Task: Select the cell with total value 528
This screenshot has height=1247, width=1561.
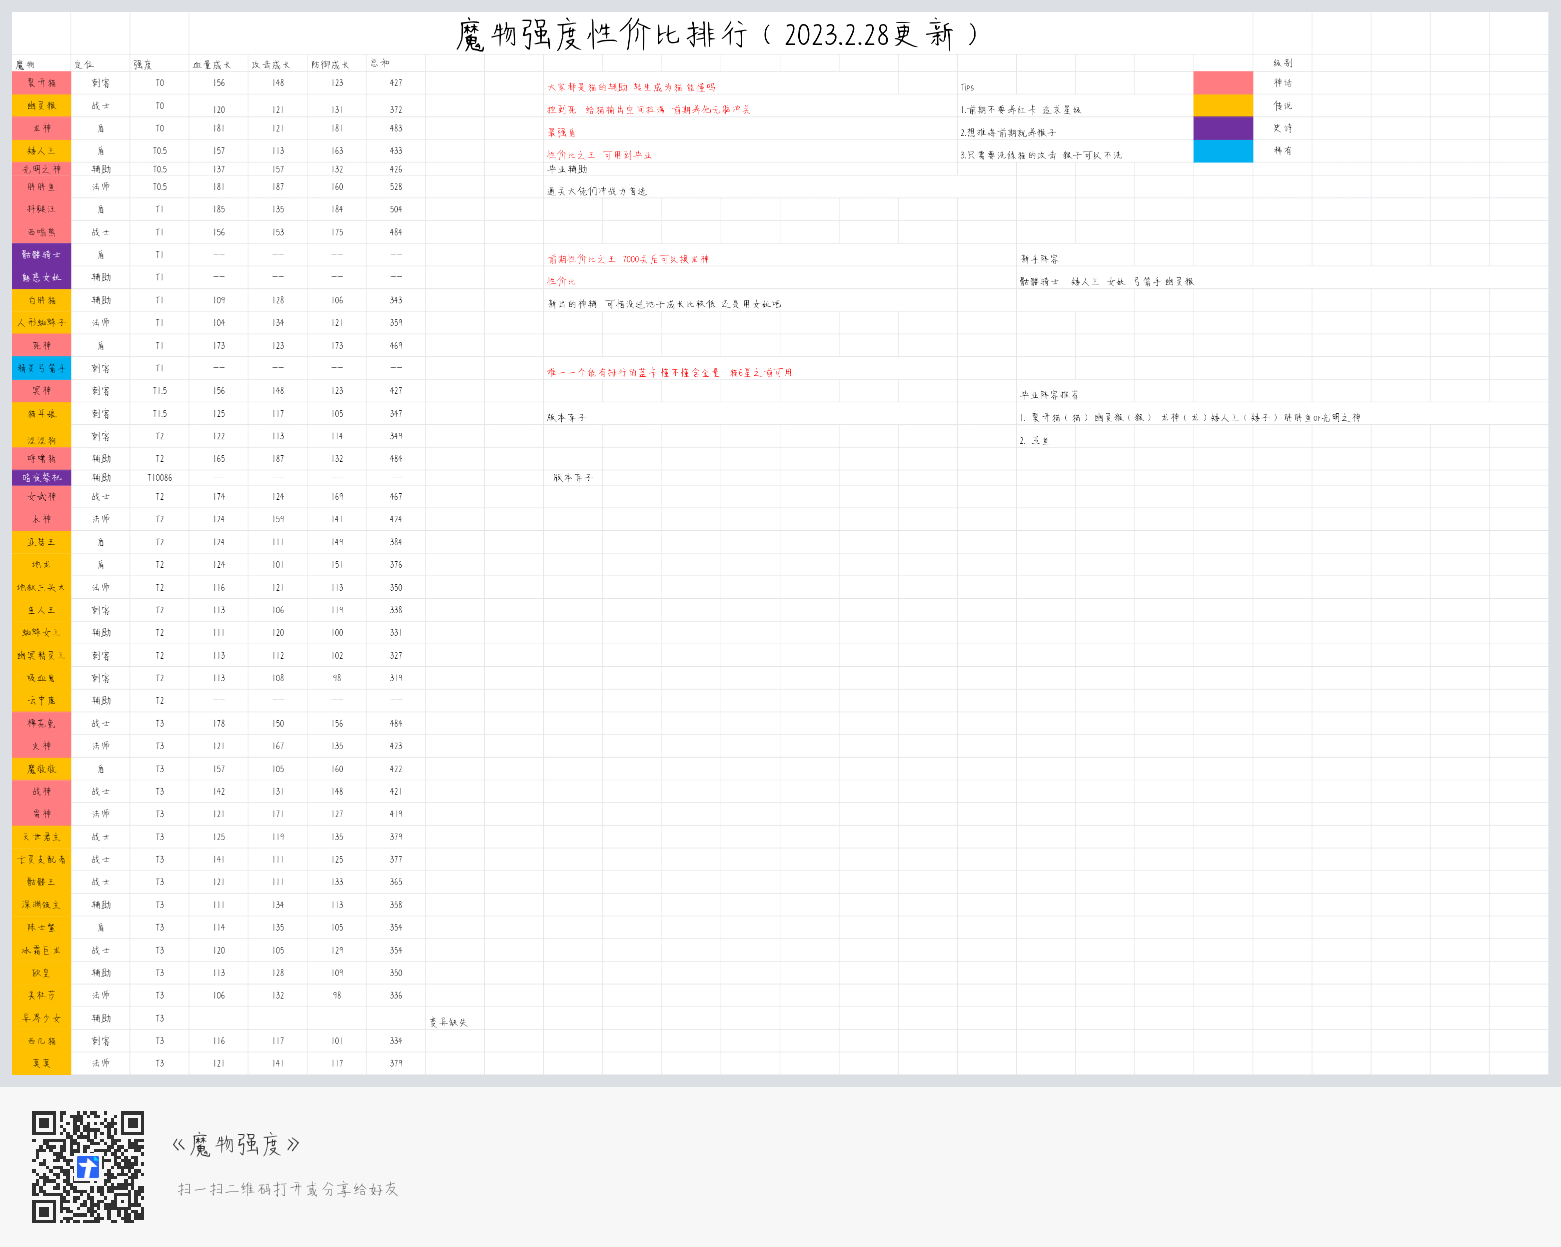Action: pos(396,187)
